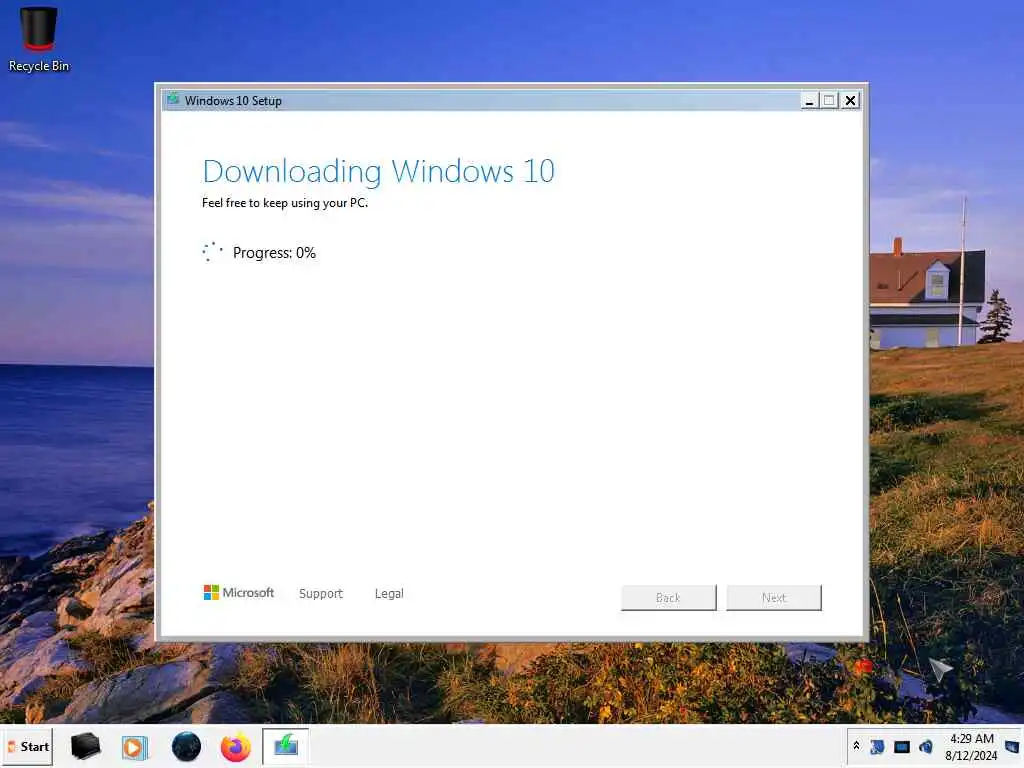Select the Windows 10 Setup taskbar button
The height and width of the screenshot is (768, 1024).
285,746
